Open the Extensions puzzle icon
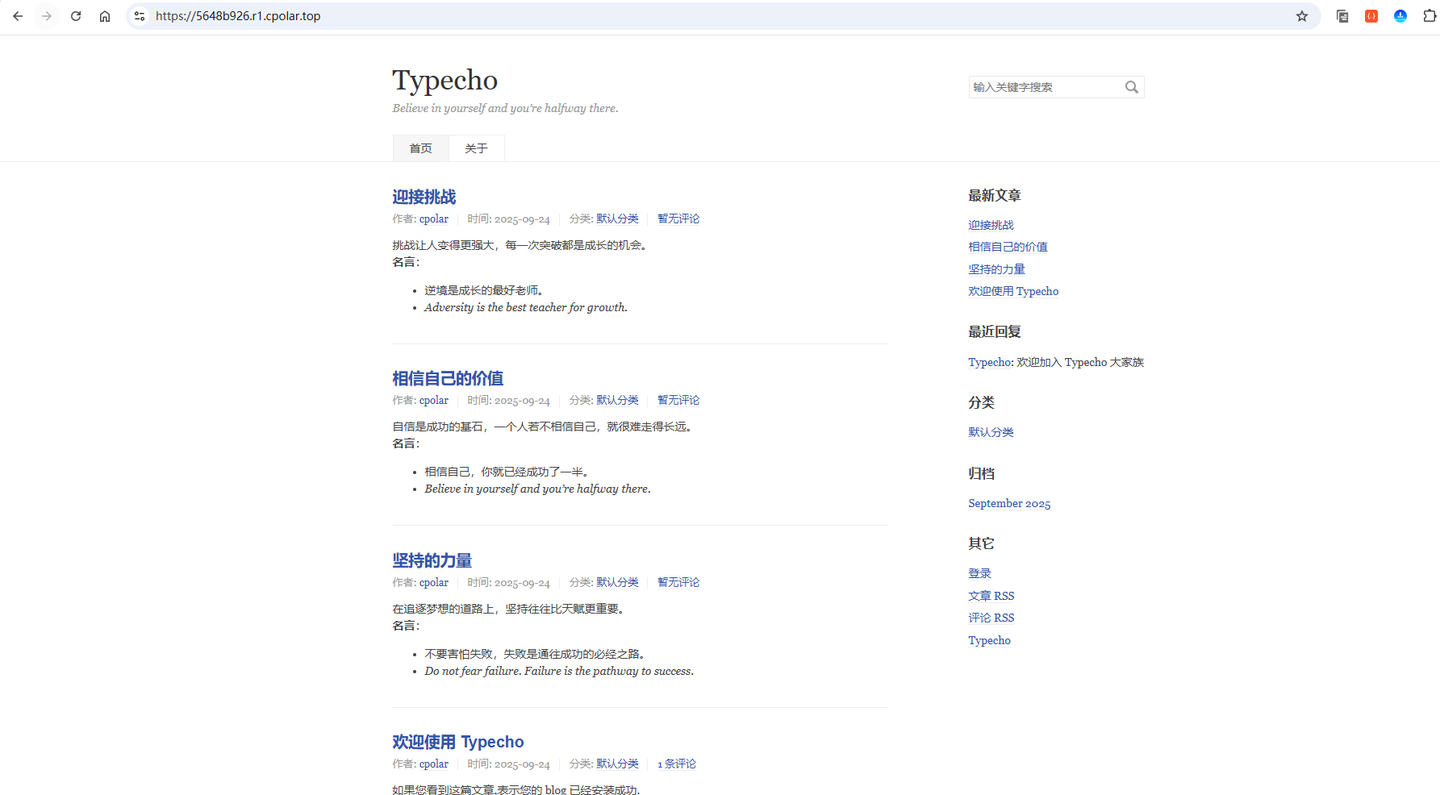The width and height of the screenshot is (1440, 795). pyautogui.click(x=1429, y=16)
